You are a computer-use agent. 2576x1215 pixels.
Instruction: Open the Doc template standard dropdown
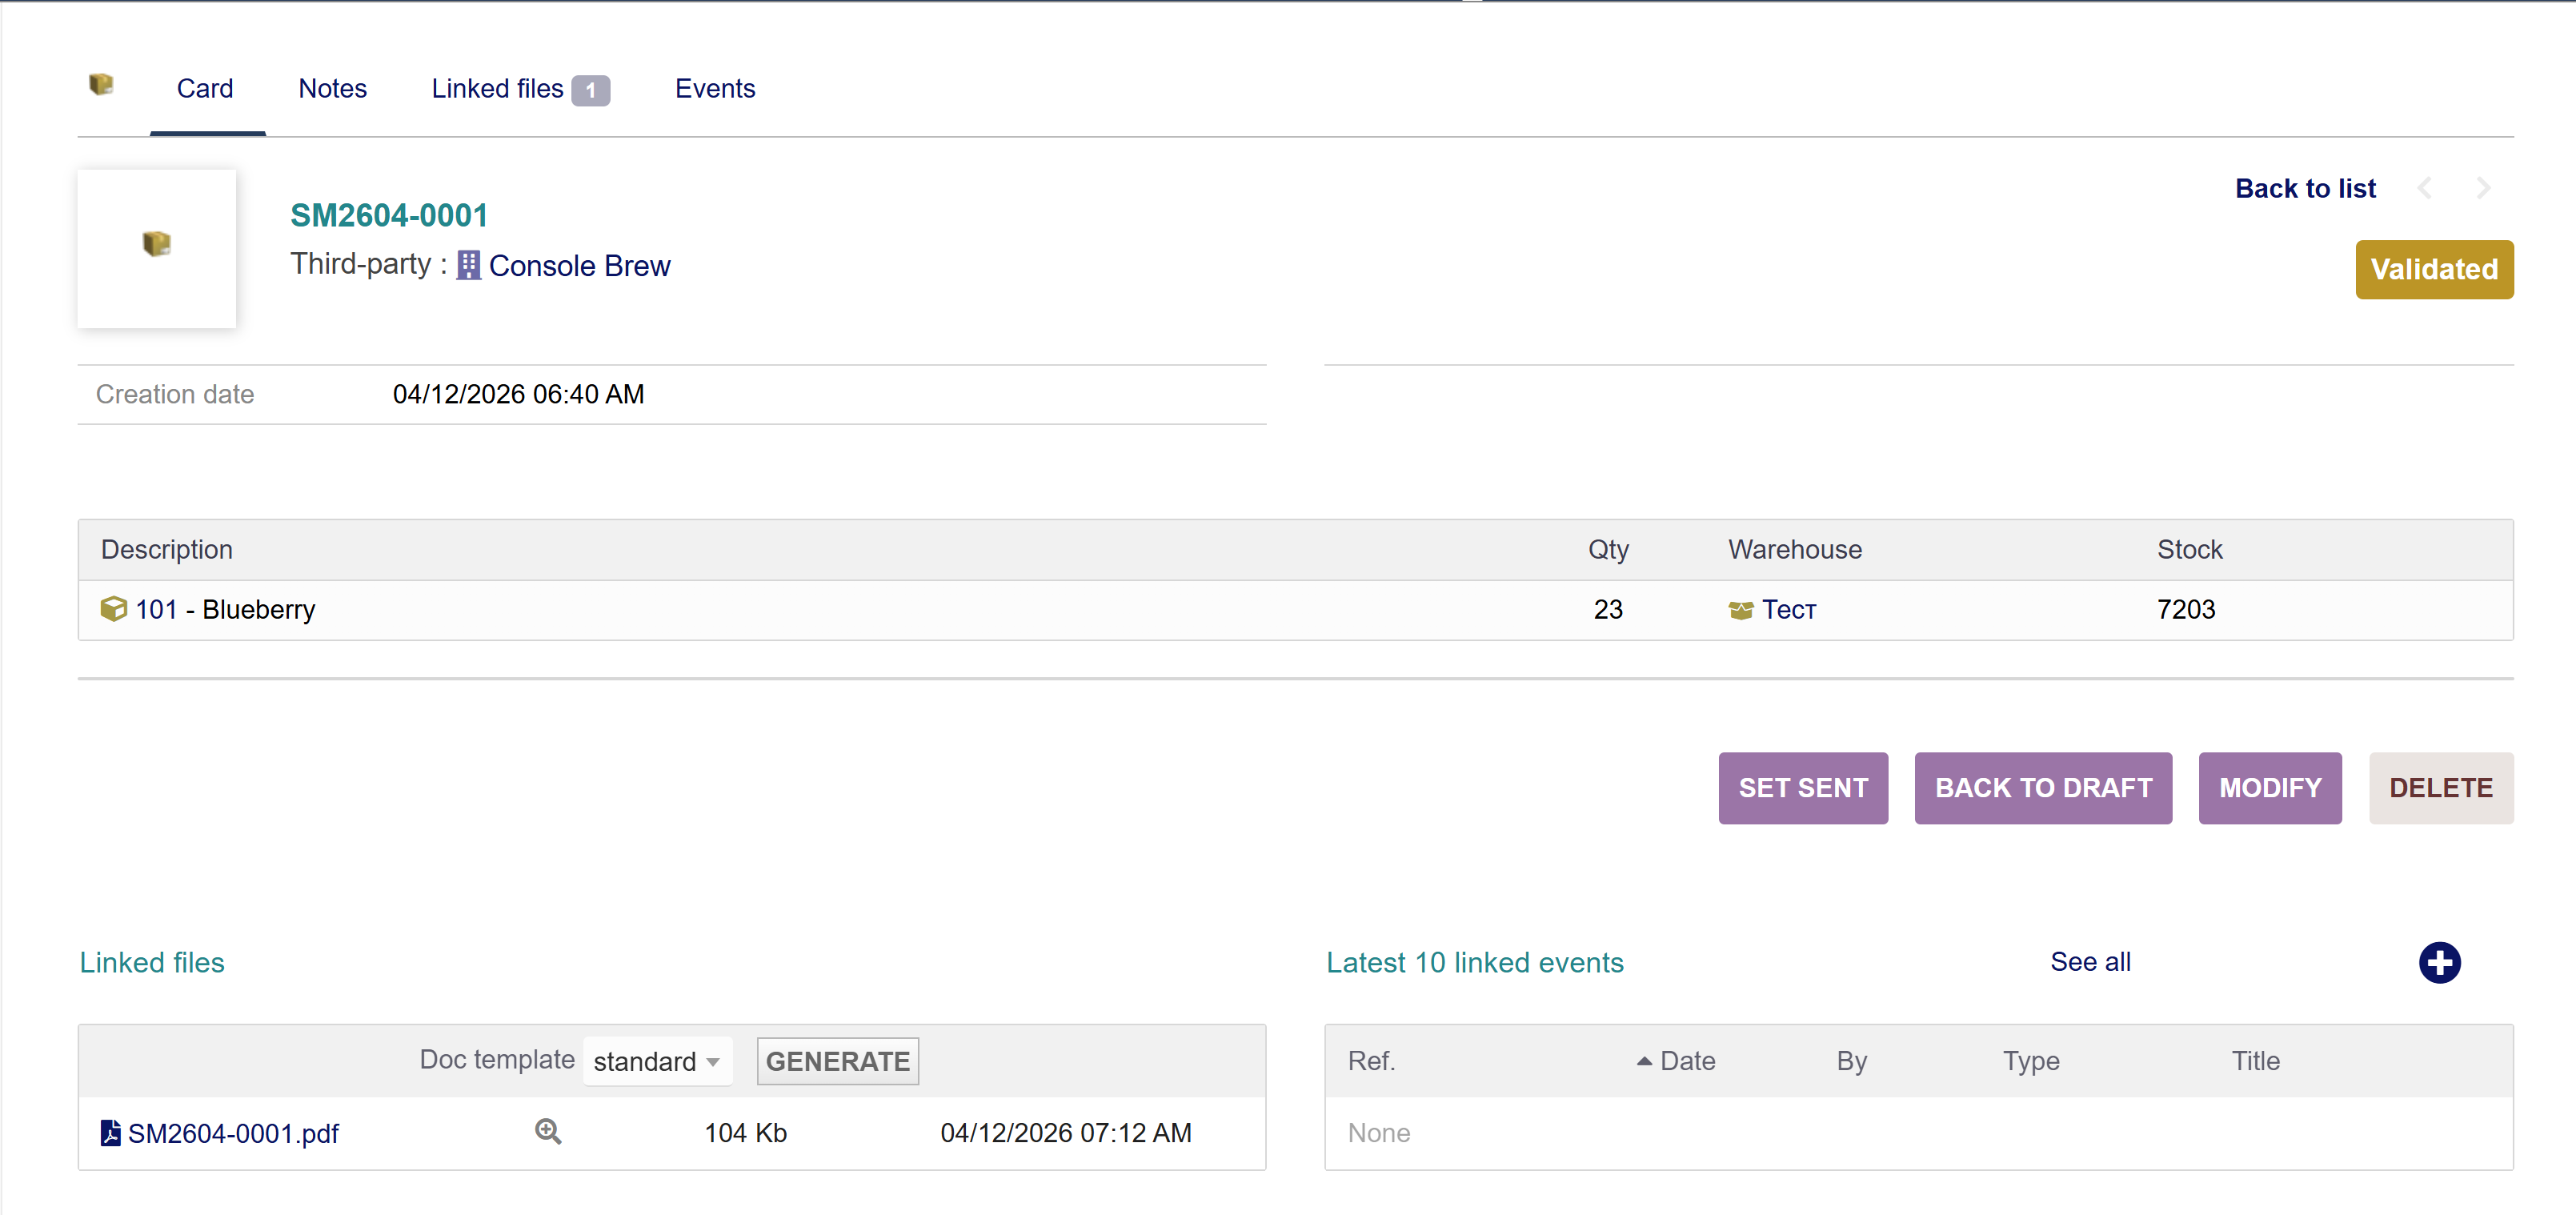(657, 1061)
